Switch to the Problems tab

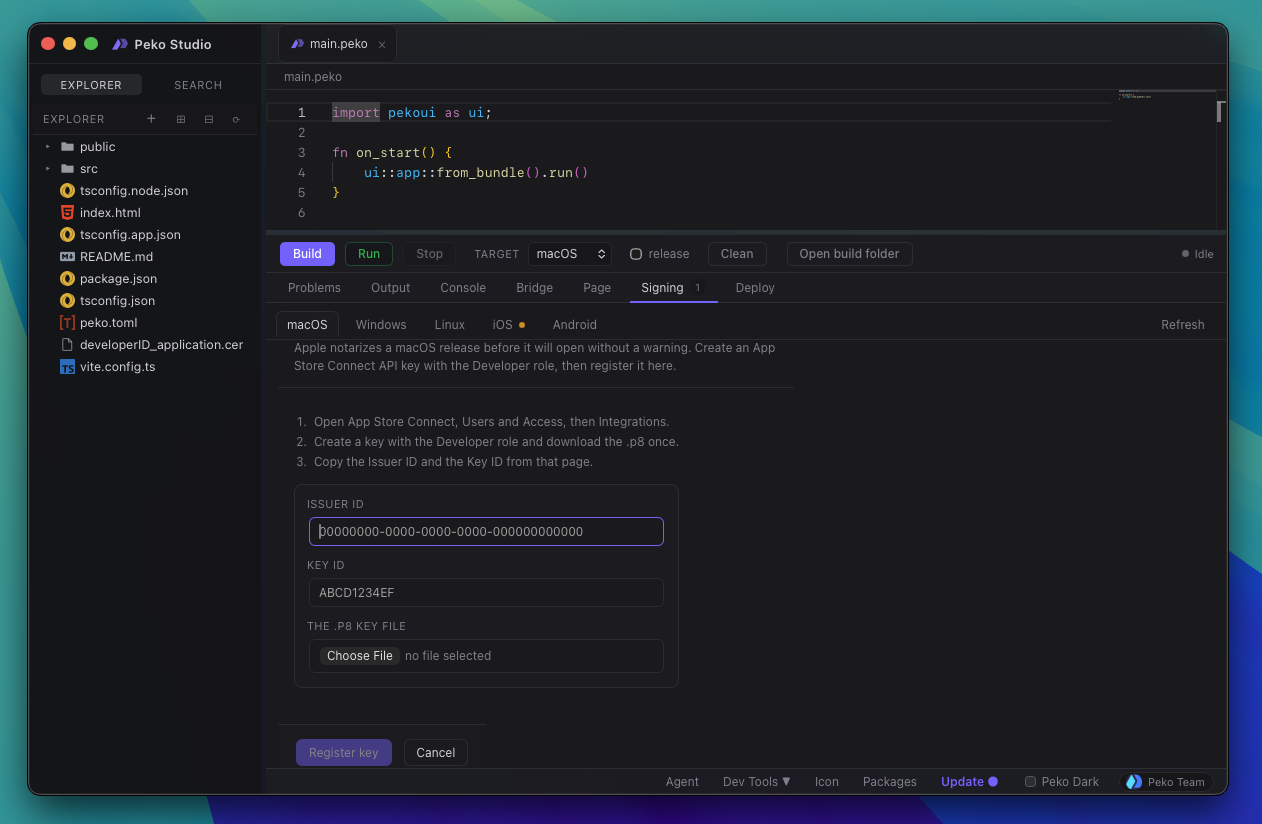pos(314,288)
